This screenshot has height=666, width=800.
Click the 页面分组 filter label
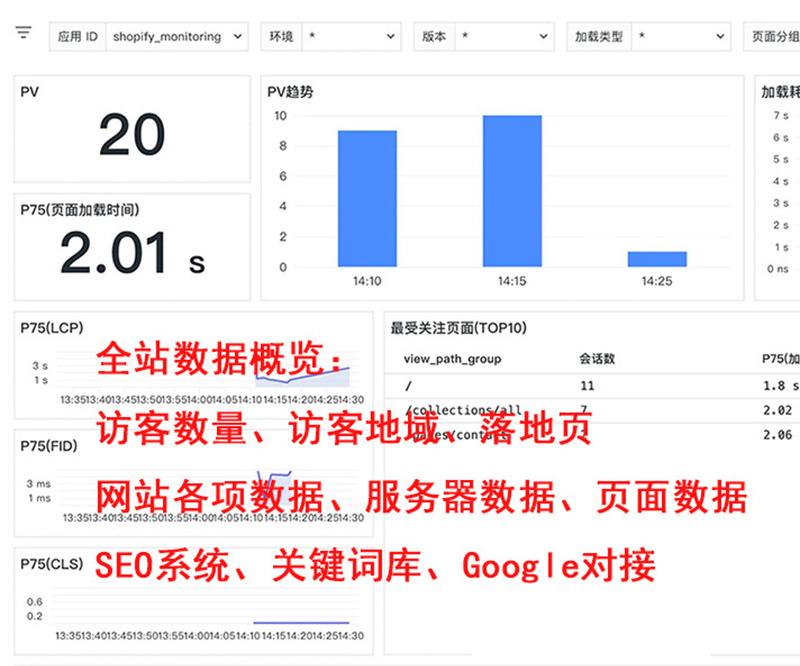[775, 37]
